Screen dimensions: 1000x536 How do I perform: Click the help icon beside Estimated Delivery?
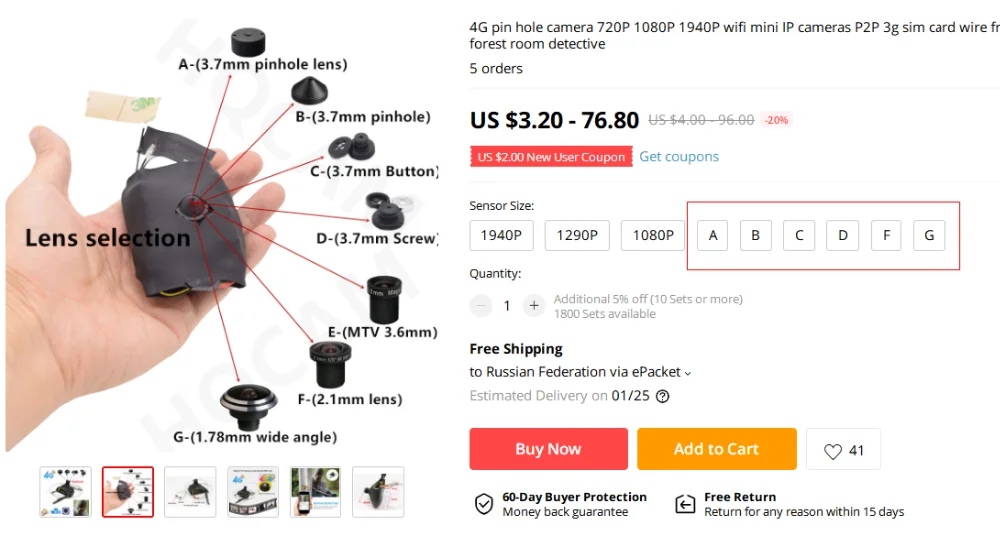[x=663, y=396]
